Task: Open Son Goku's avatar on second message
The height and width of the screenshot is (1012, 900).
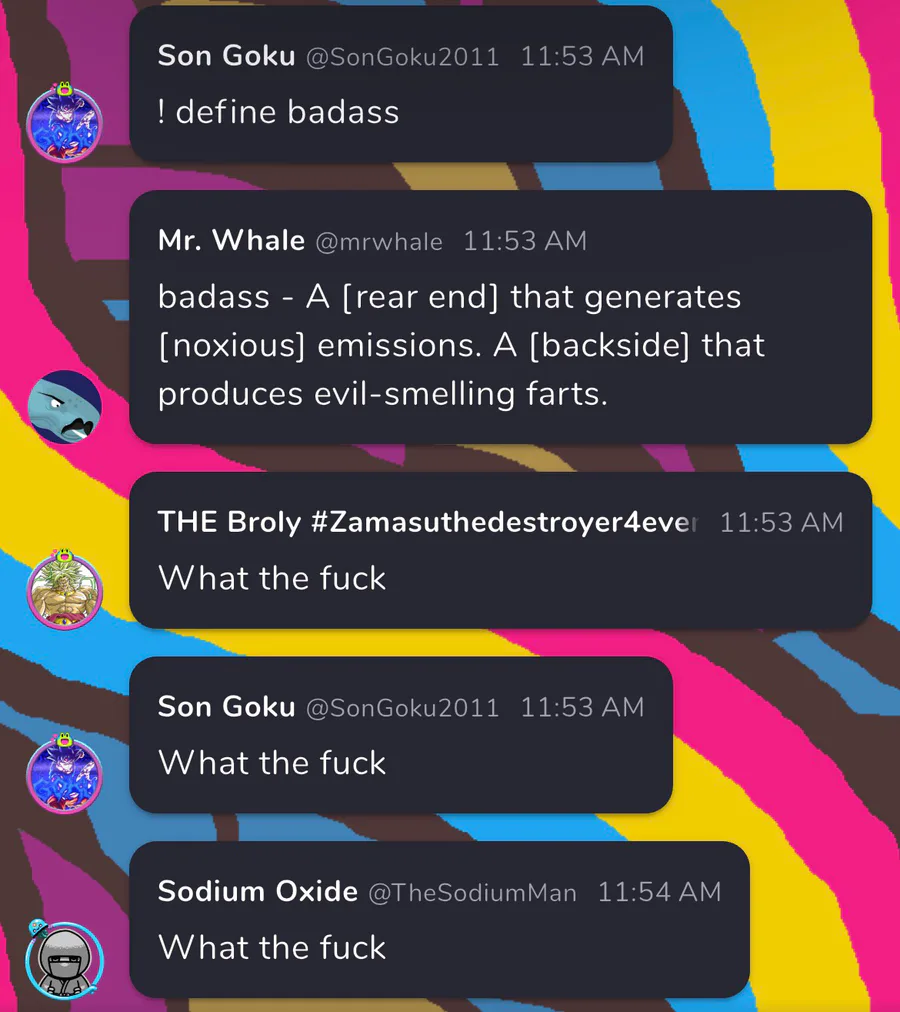Action: pos(64,775)
